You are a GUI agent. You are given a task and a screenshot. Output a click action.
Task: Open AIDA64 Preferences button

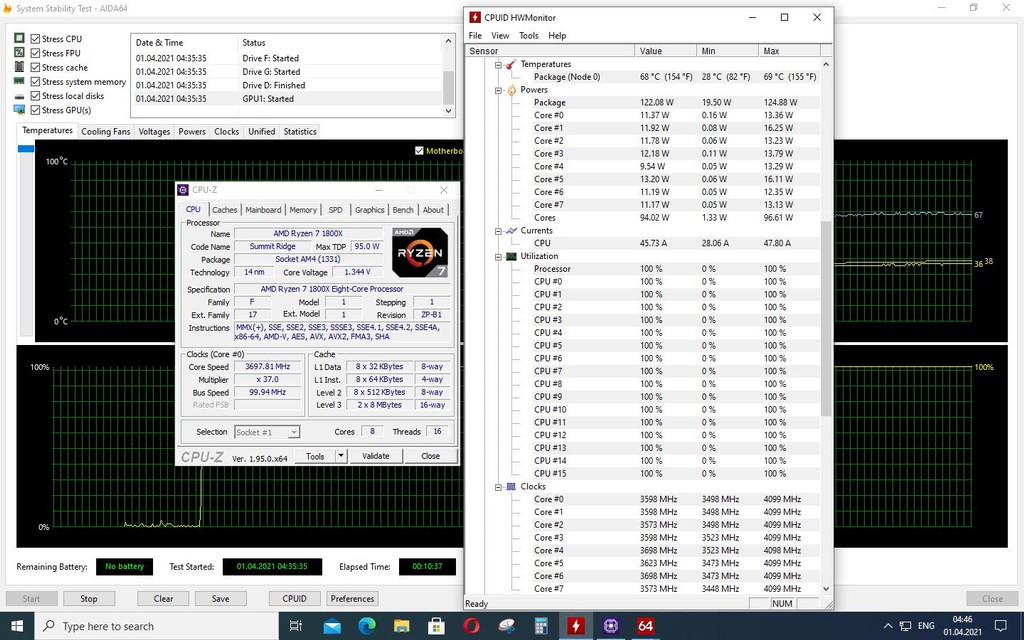(x=352, y=599)
